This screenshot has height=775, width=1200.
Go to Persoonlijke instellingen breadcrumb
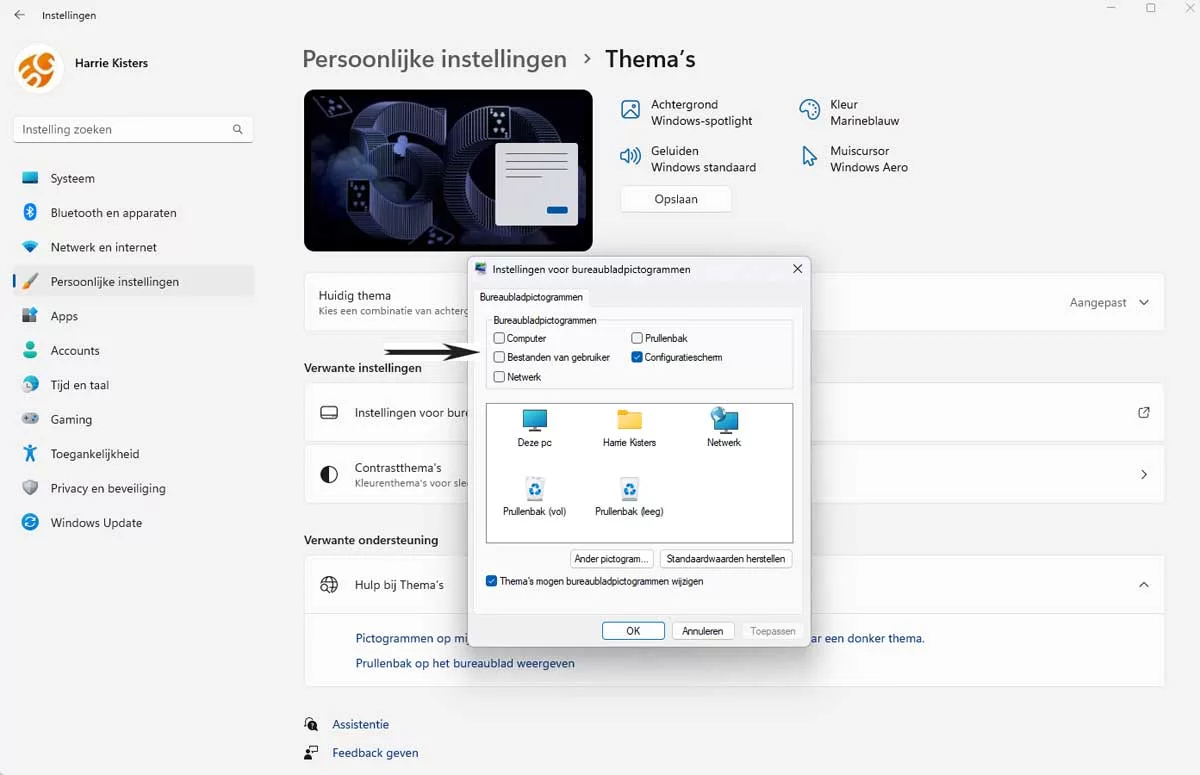[x=434, y=59]
